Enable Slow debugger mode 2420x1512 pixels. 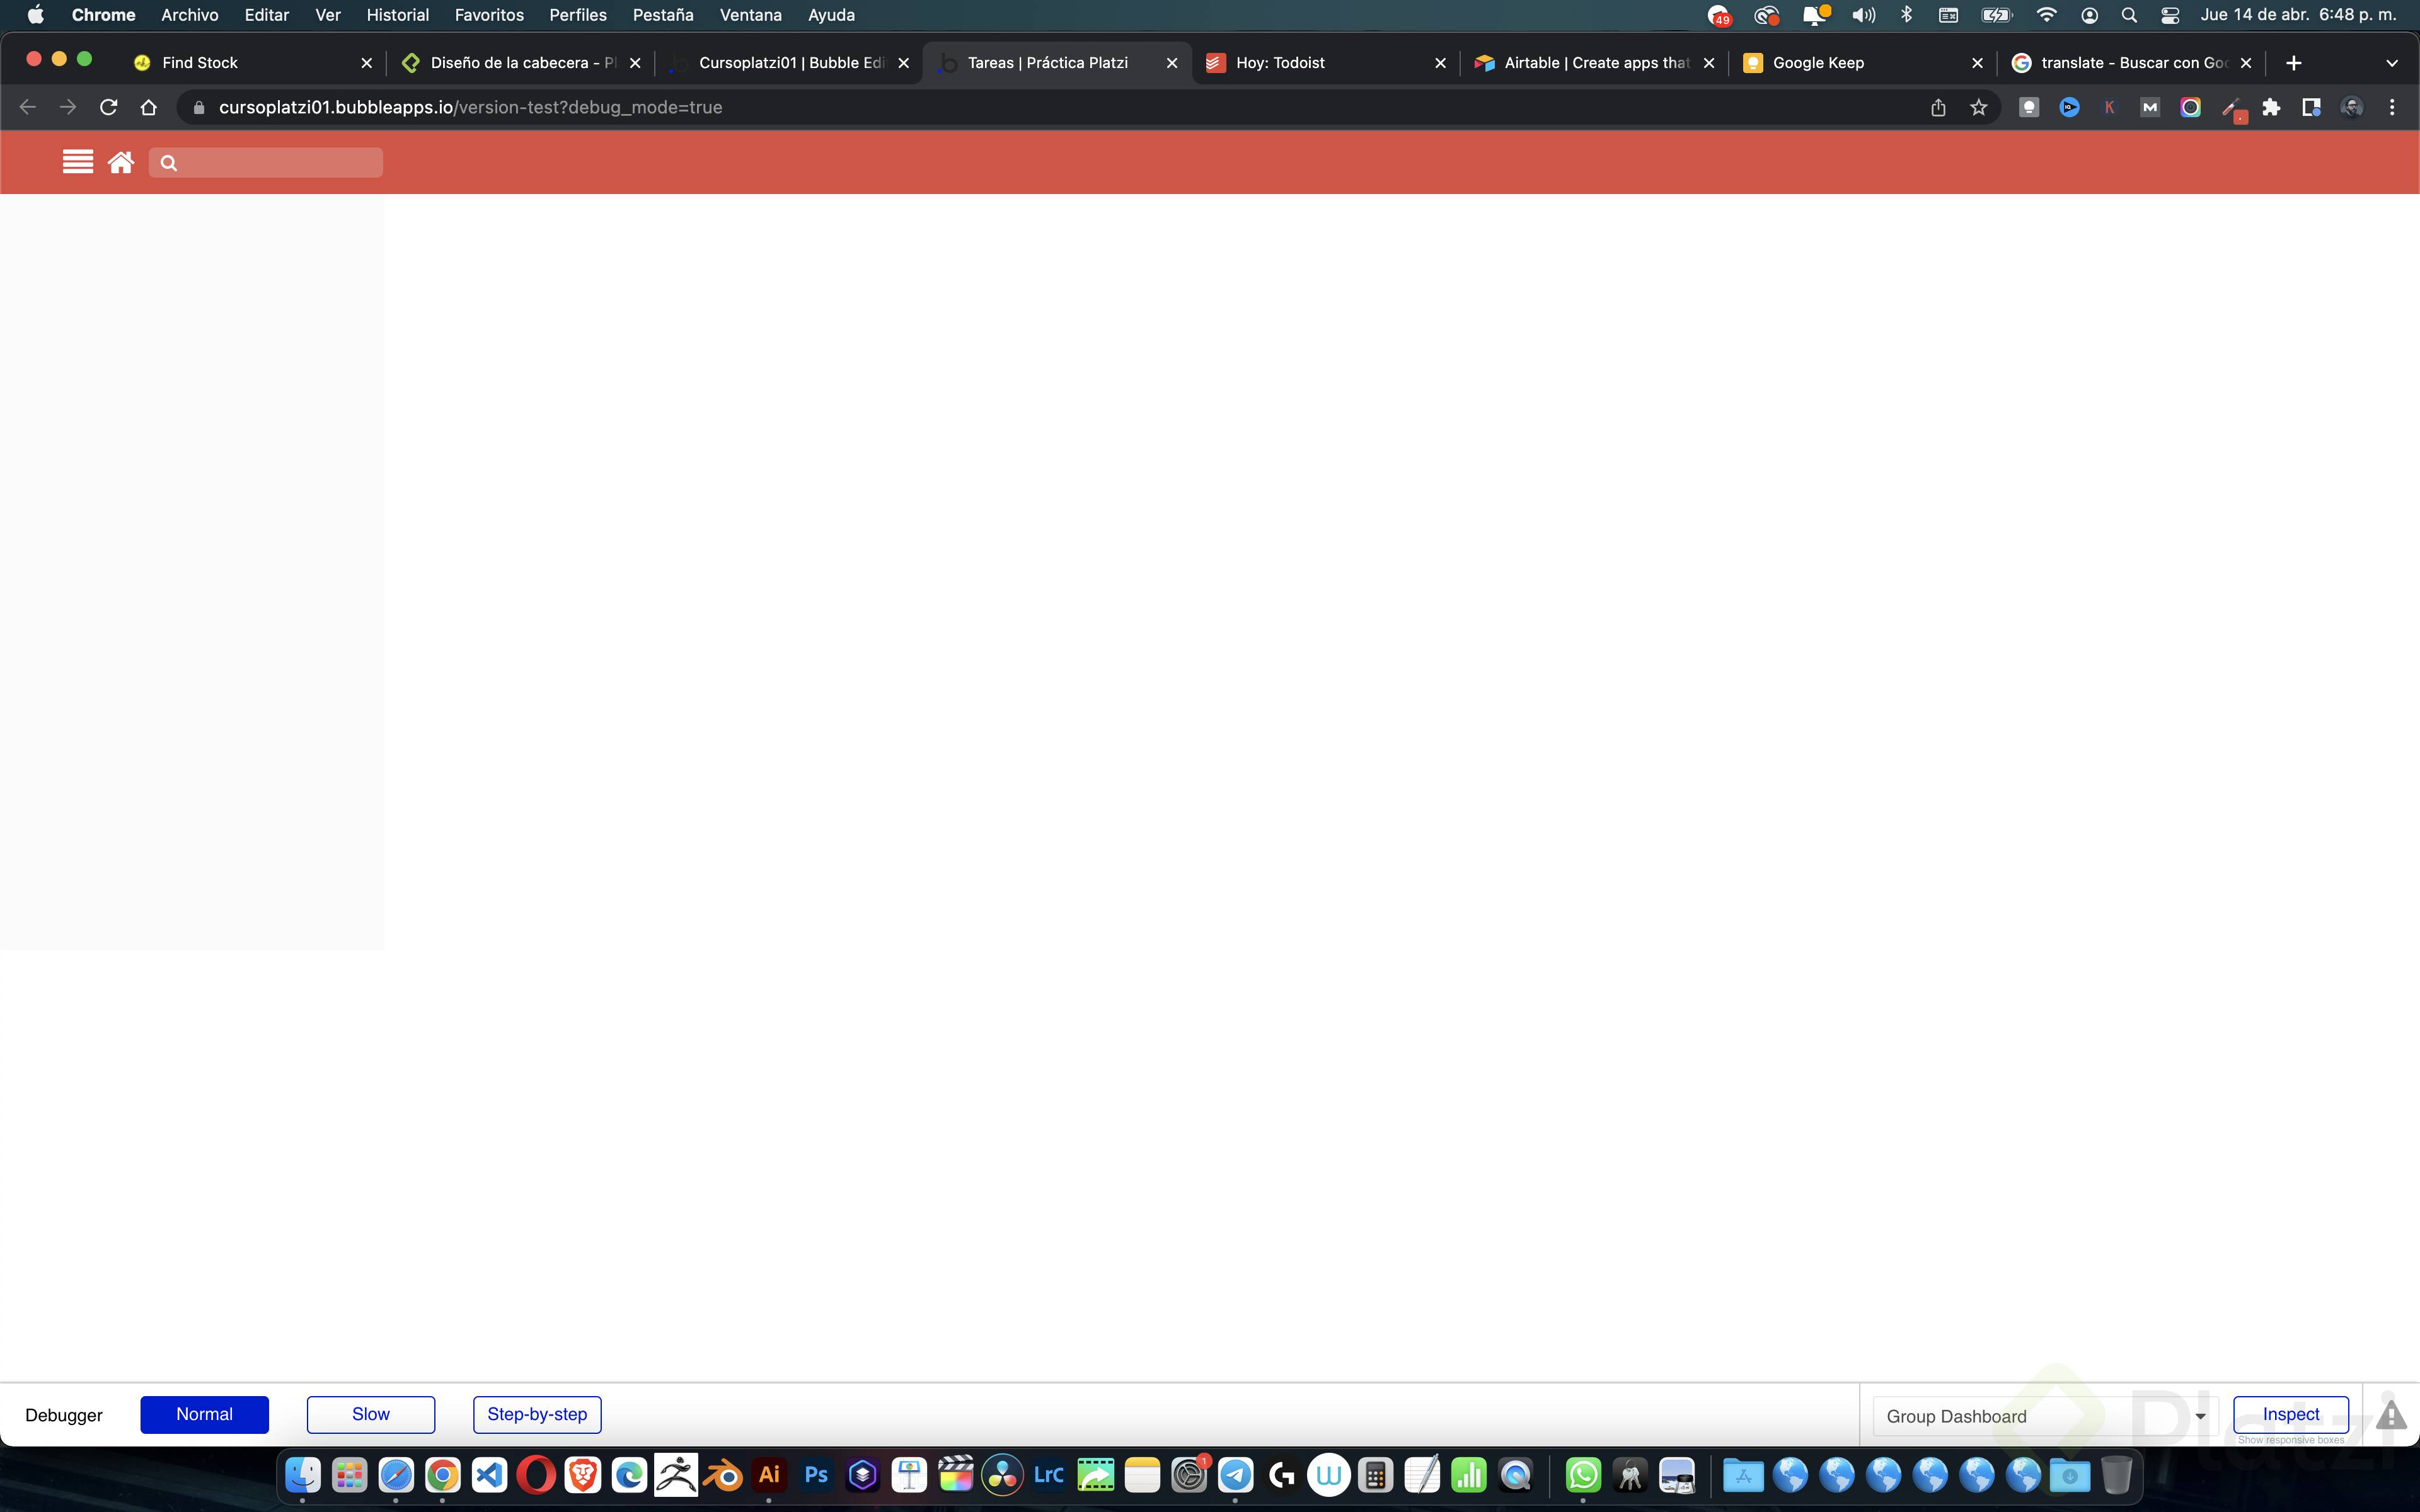click(x=370, y=1414)
